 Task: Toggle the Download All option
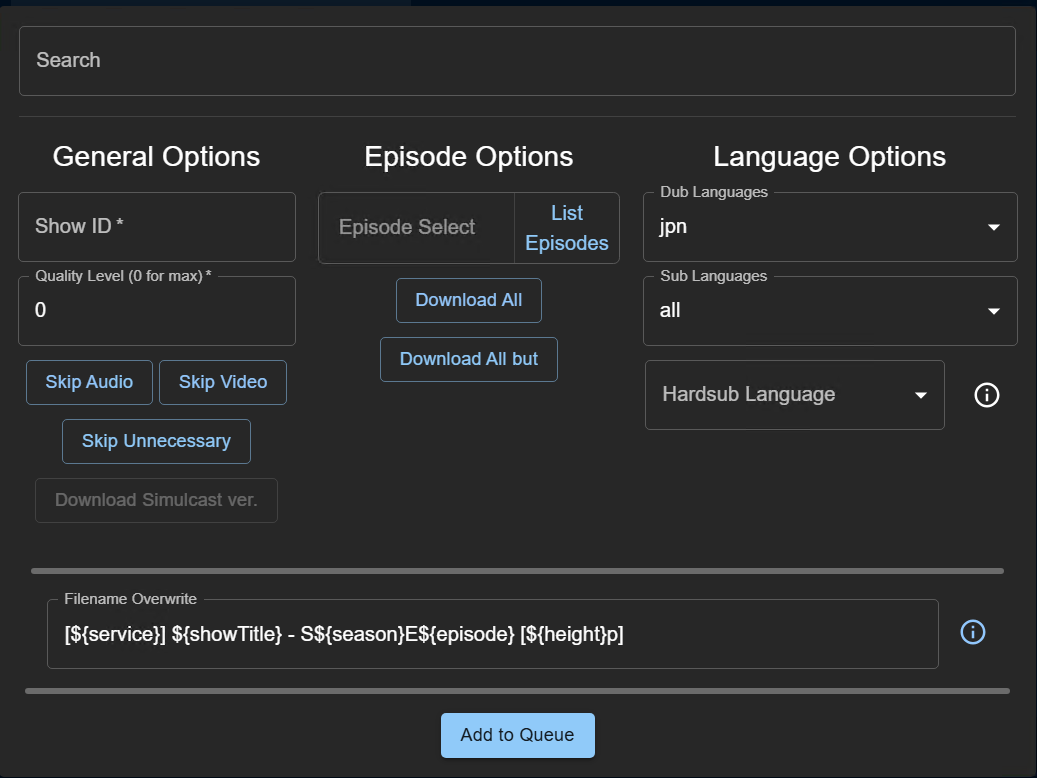point(468,300)
